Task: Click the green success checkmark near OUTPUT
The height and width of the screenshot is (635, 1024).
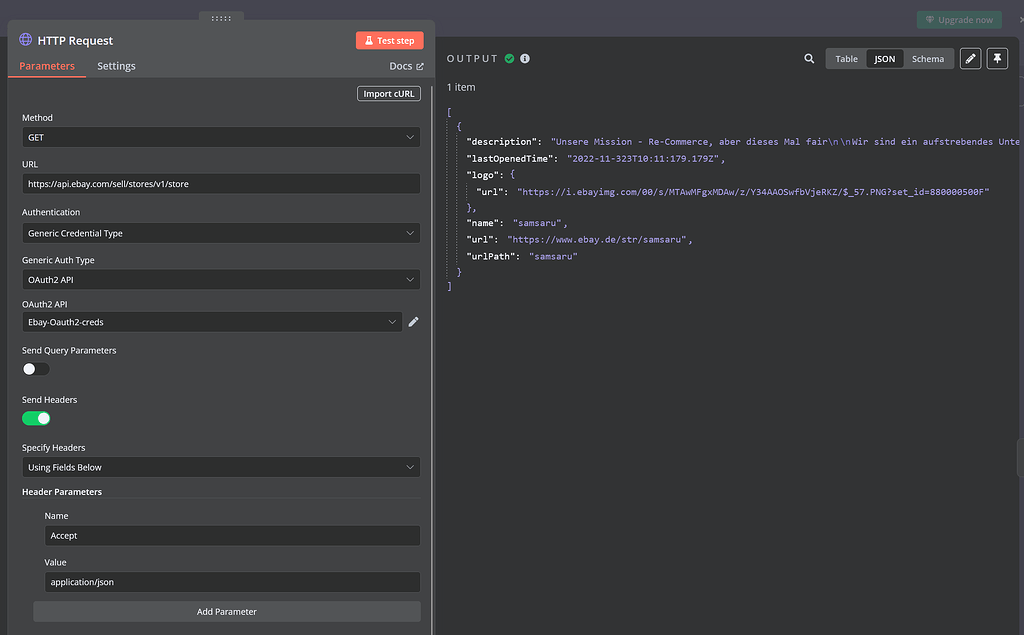Action: point(510,57)
